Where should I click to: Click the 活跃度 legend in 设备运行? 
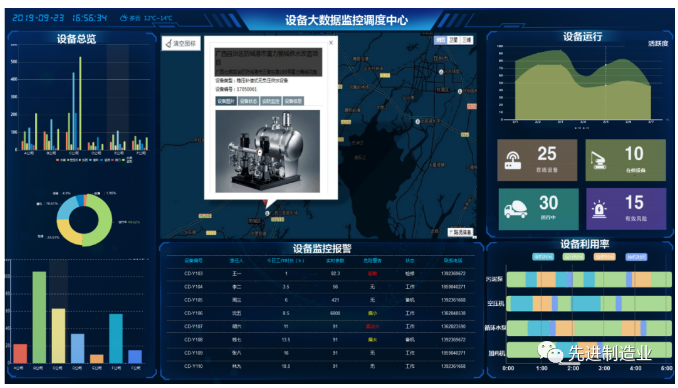(658, 43)
